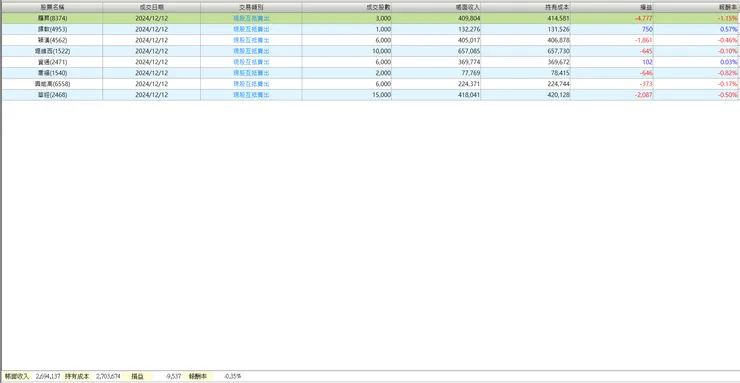Select the stock name cell coded (4953)
Viewport: 740px width, 383px height.
(52, 29)
